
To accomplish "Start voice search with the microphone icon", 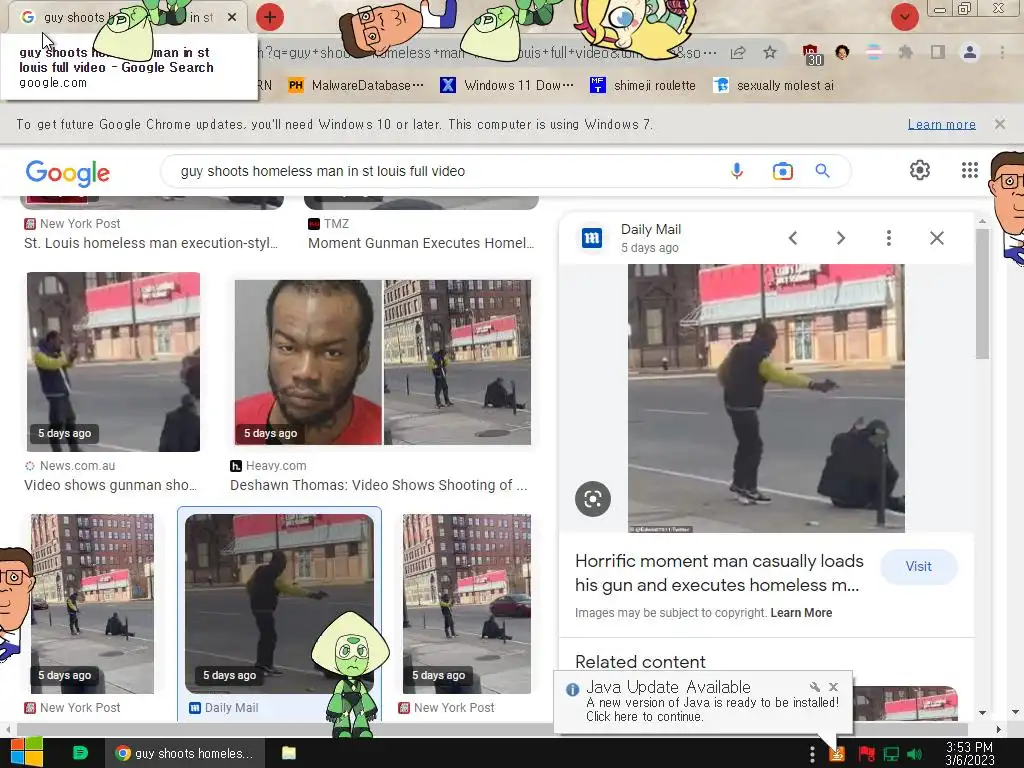I will click(x=737, y=171).
